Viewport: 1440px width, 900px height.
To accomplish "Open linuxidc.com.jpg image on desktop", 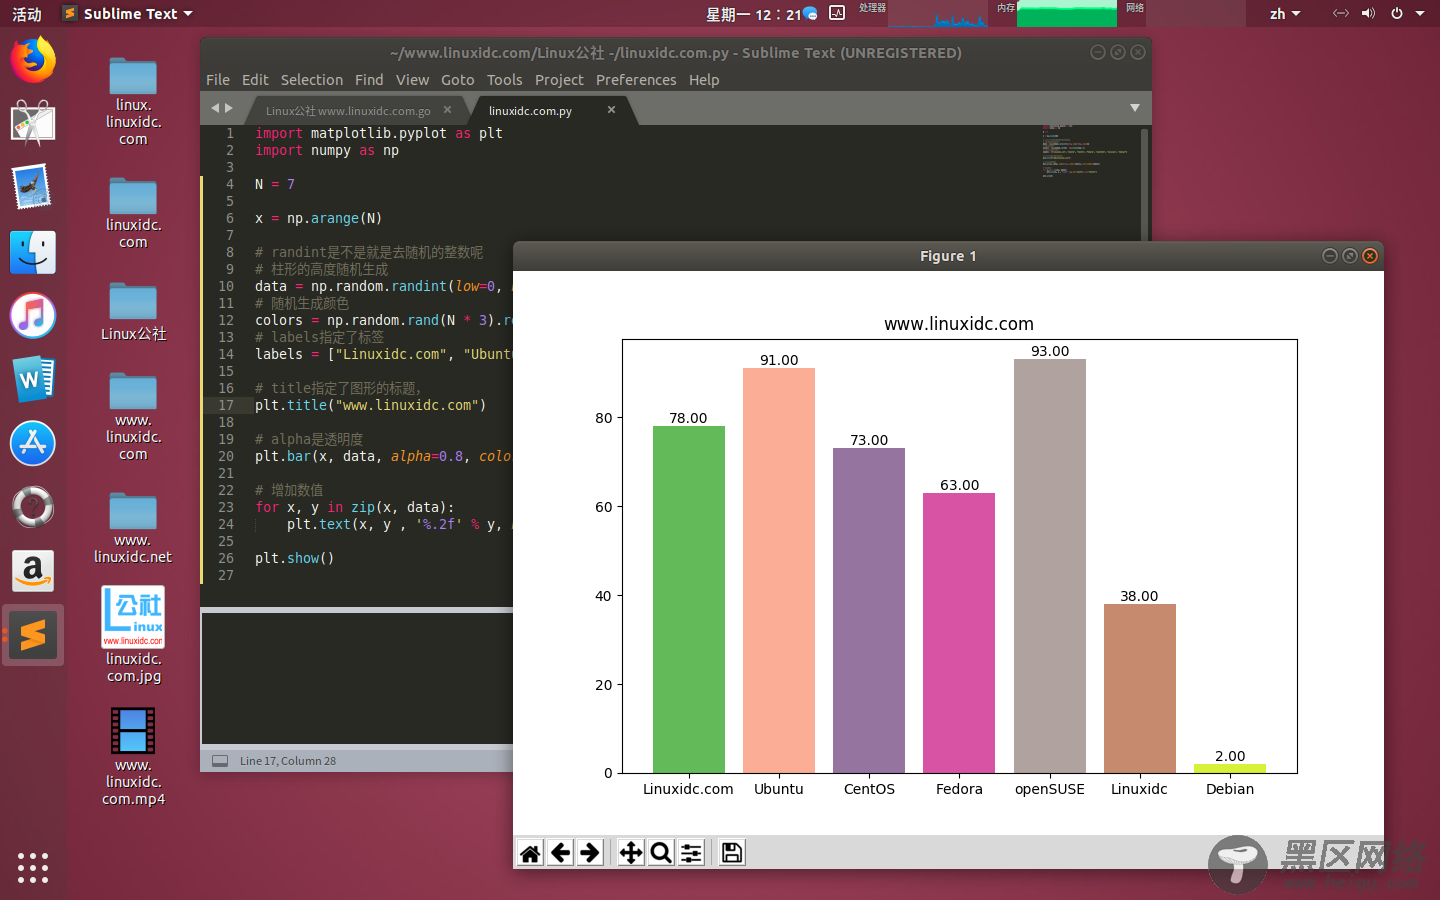I will pyautogui.click(x=133, y=635).
